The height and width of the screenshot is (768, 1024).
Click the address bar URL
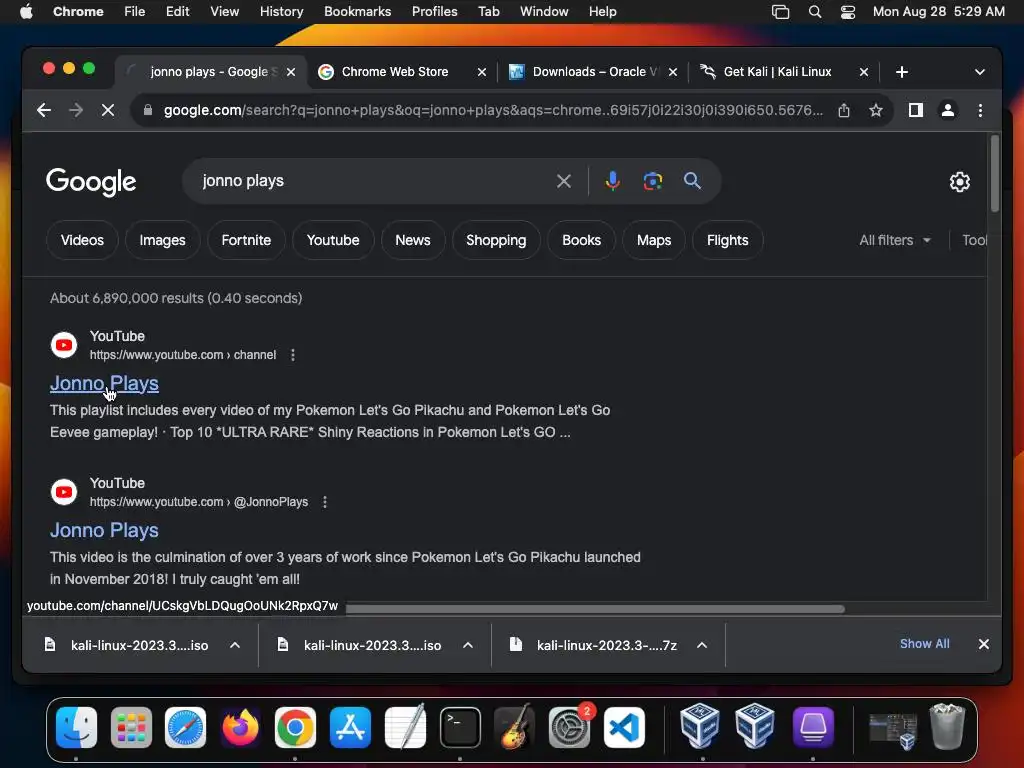(493, 110)
